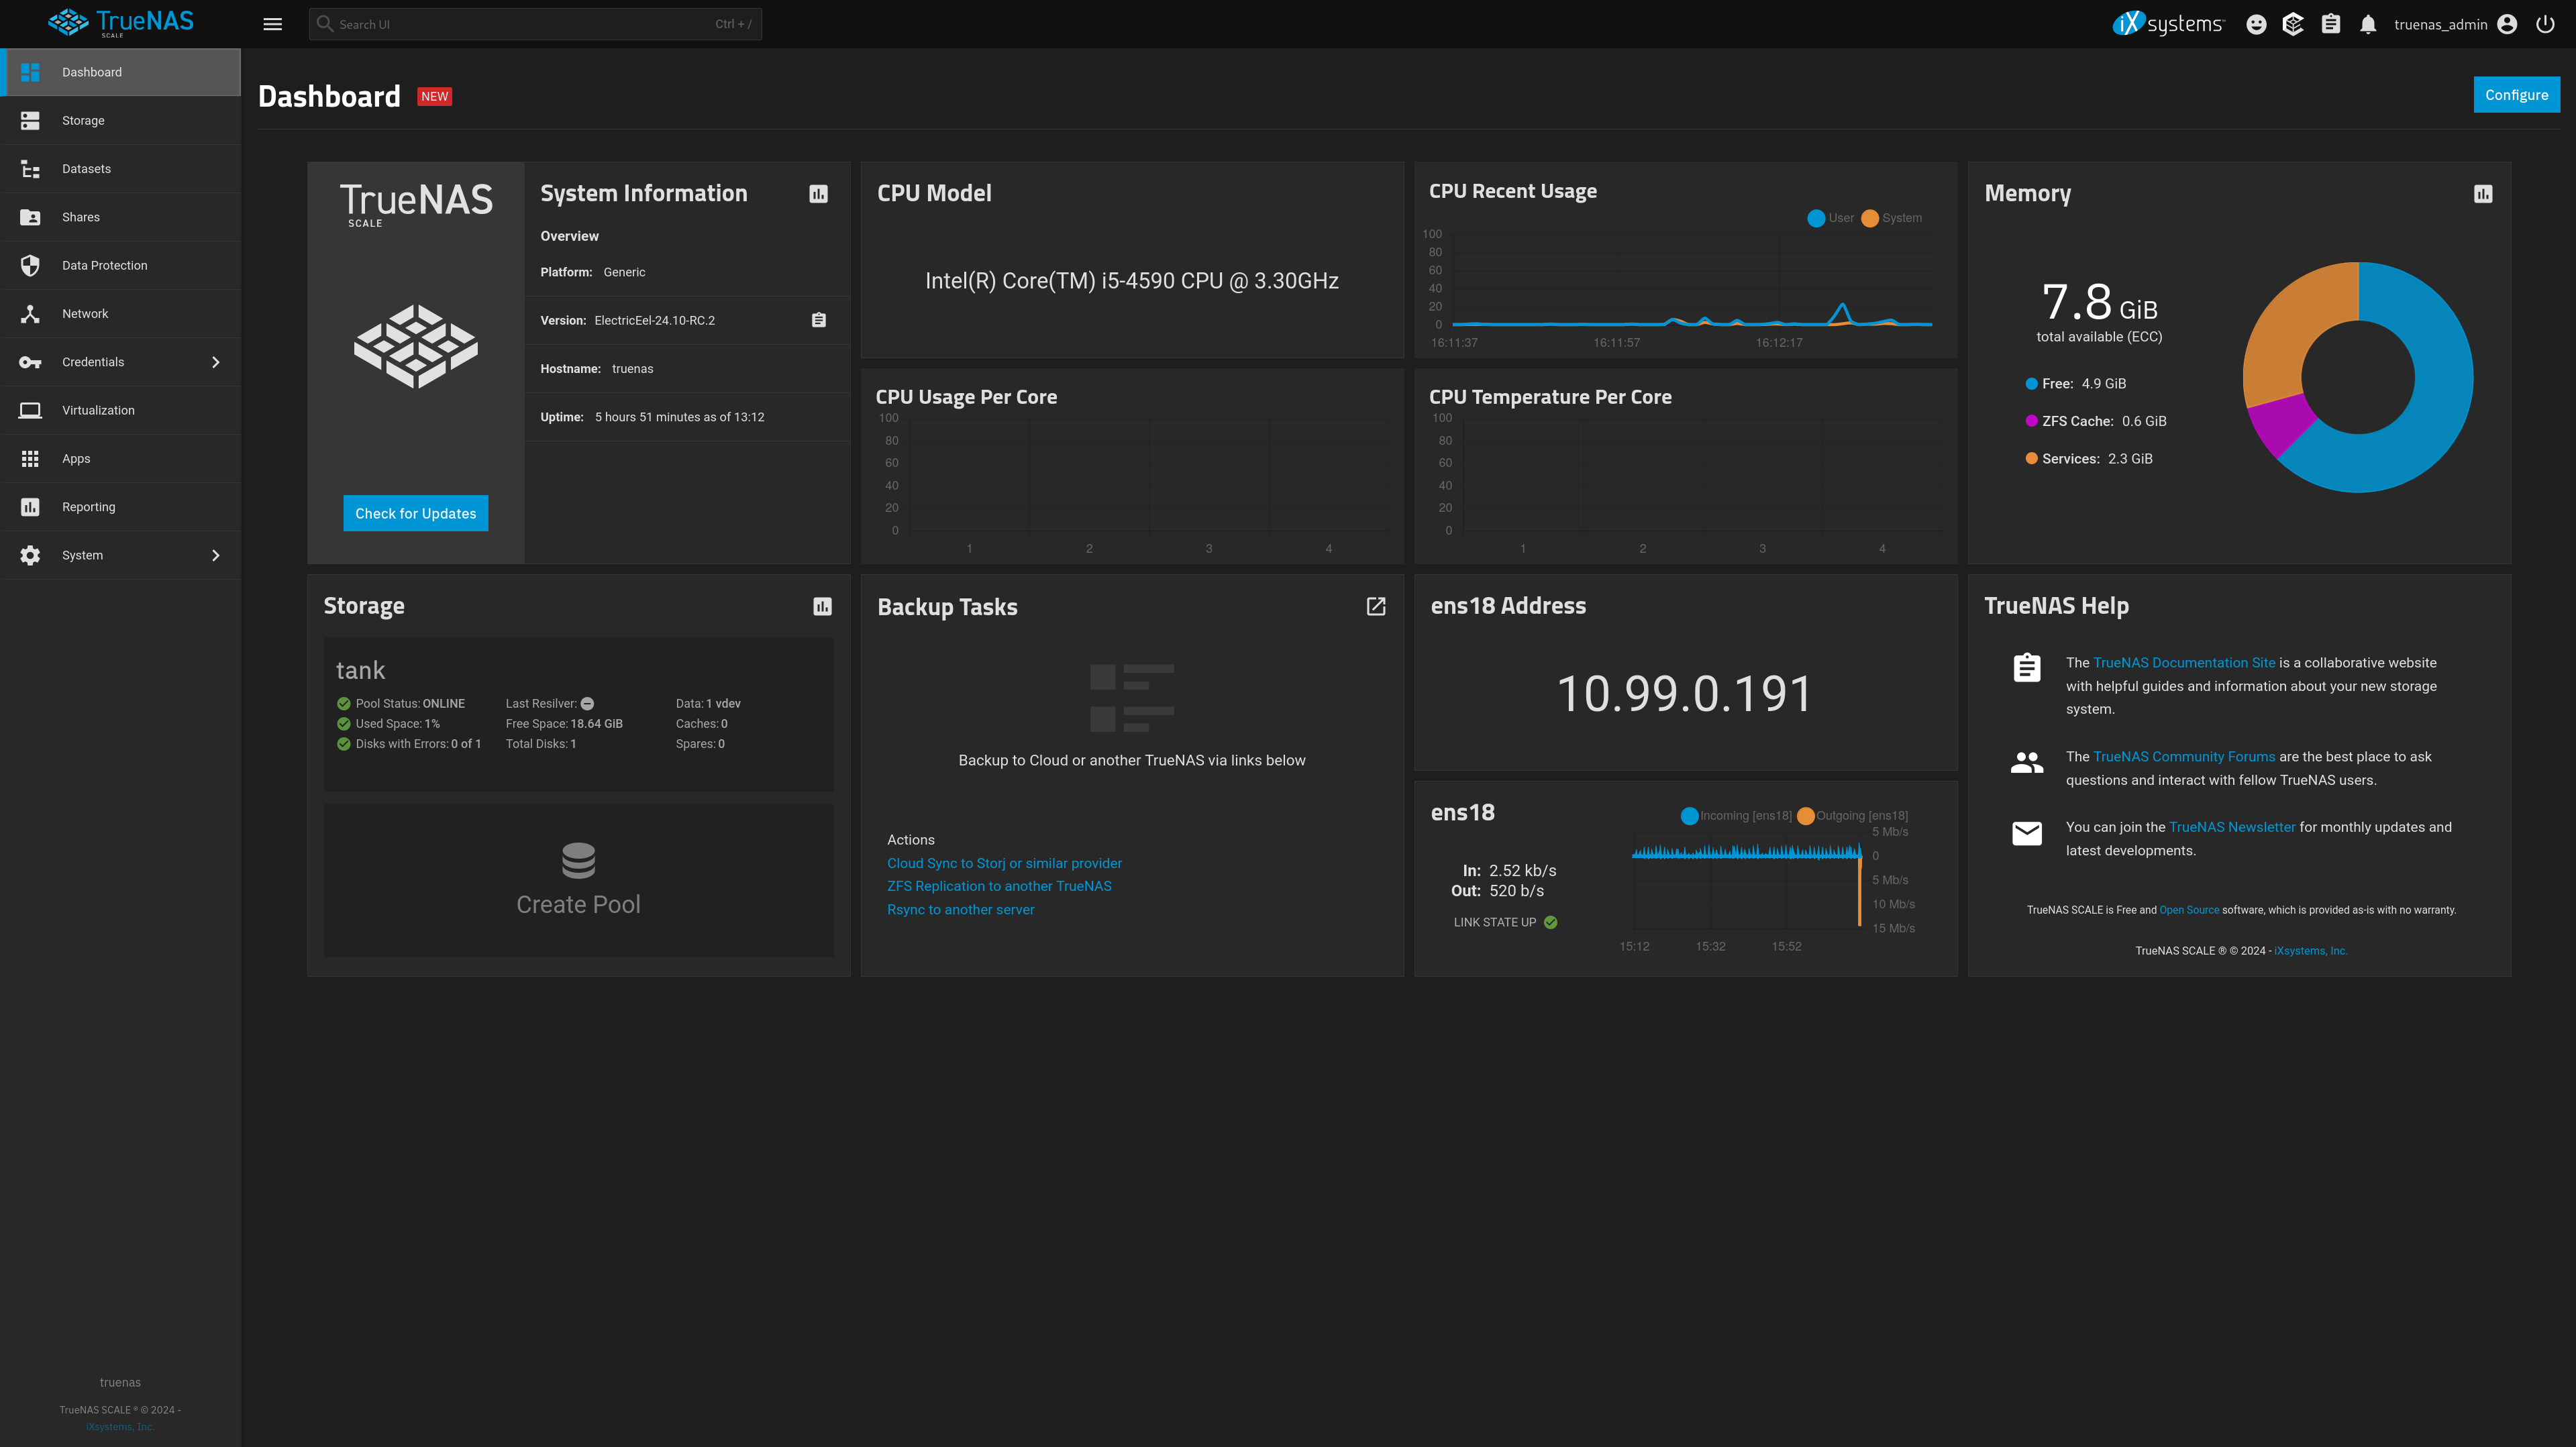Open TrueNAS Documentation Site link
Viewport: 2576px width, 1447px height.
point(2184,663)
